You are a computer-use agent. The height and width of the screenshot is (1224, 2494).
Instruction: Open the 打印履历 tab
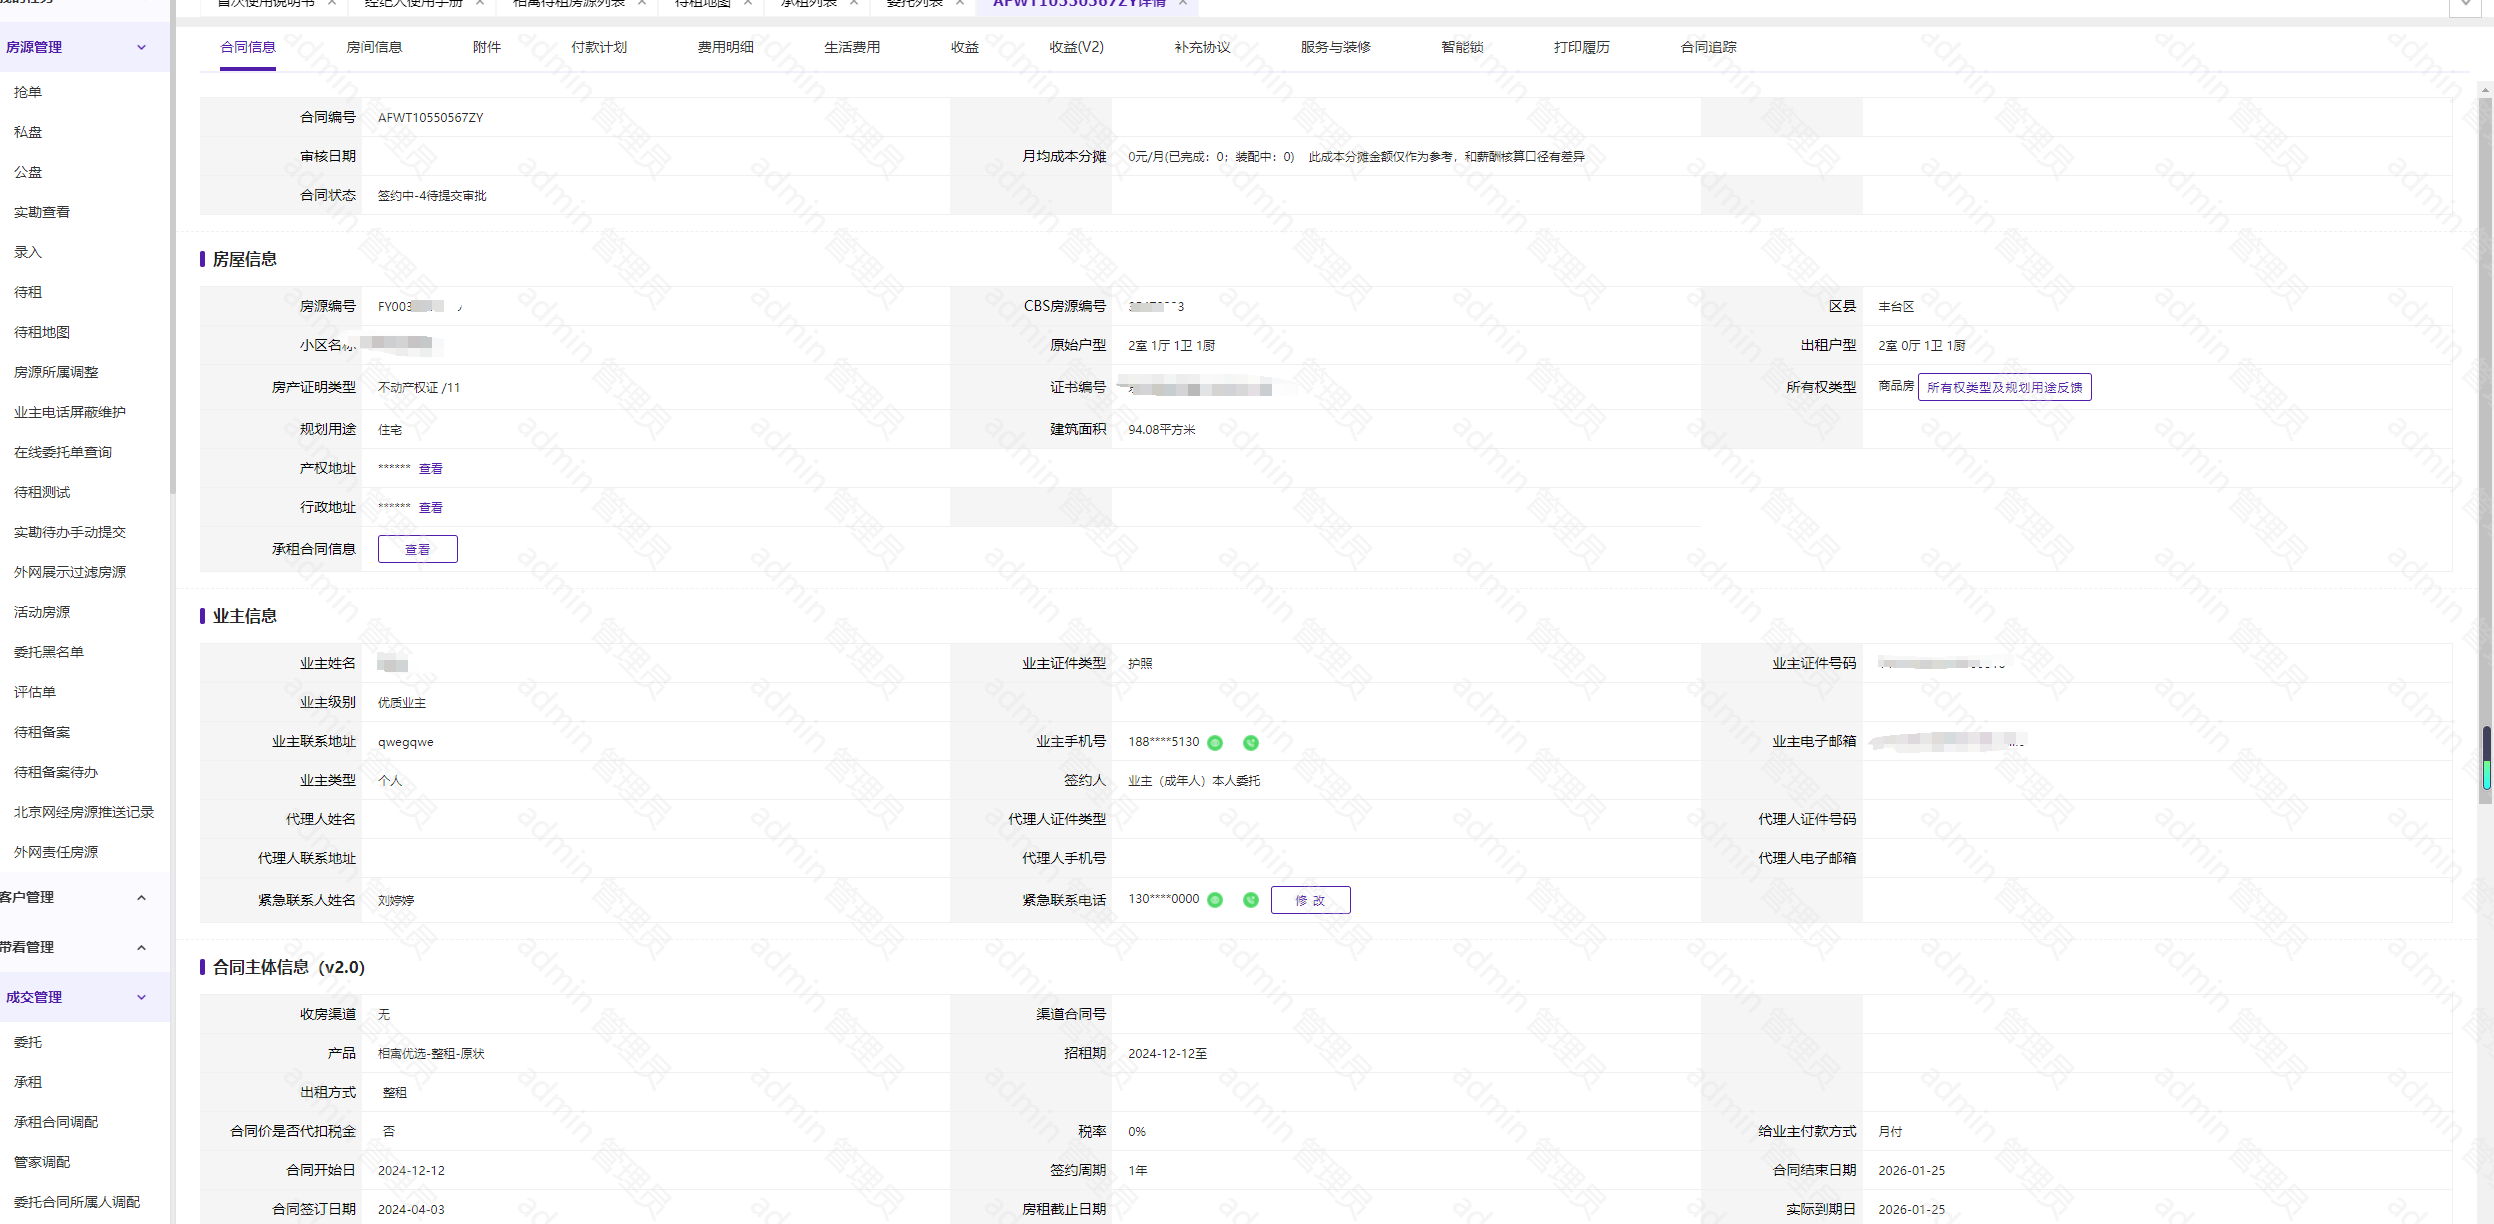1582,47
